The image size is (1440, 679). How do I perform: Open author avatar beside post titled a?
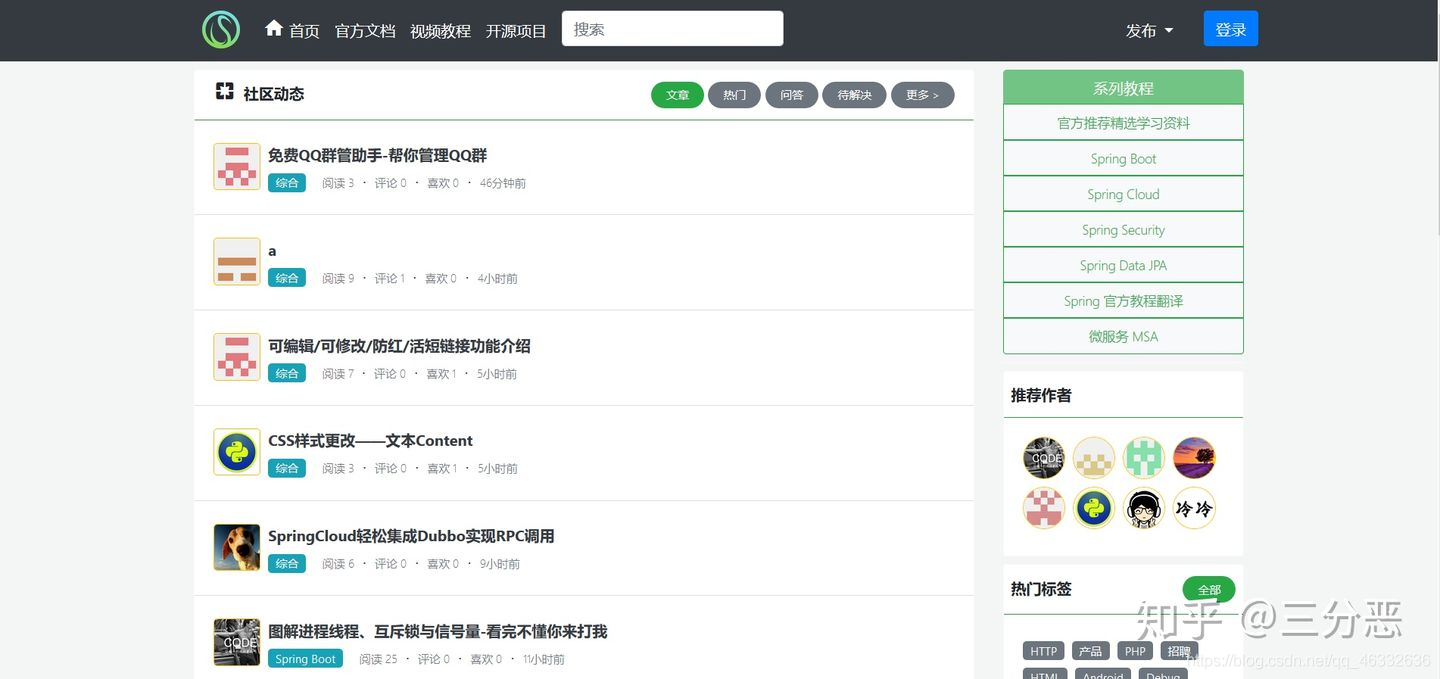(x=237, y=261)
